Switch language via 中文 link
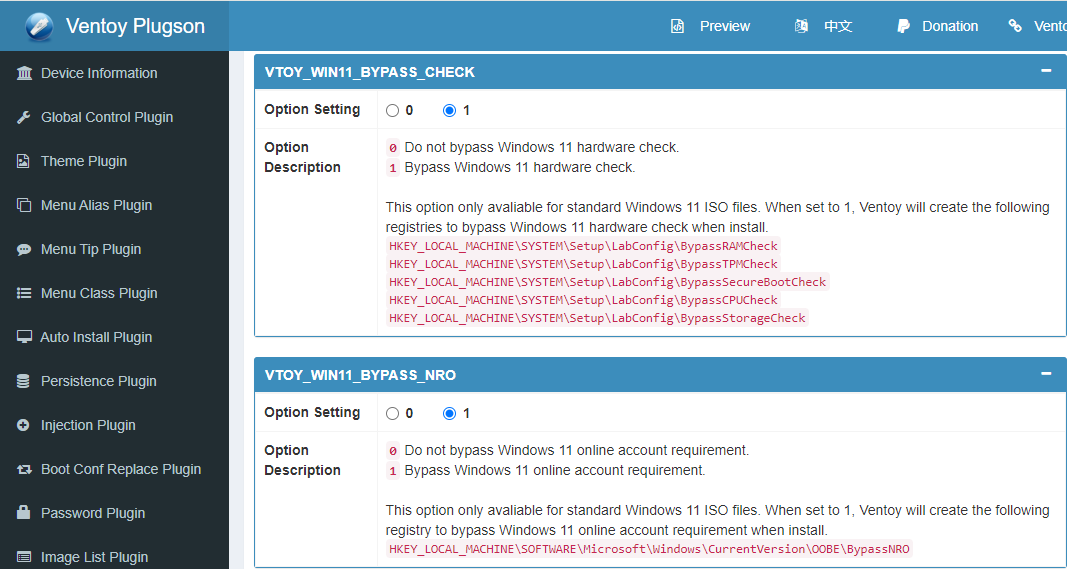The width and height of the screenshot is (1067, 569). click(x=838, y=27)
